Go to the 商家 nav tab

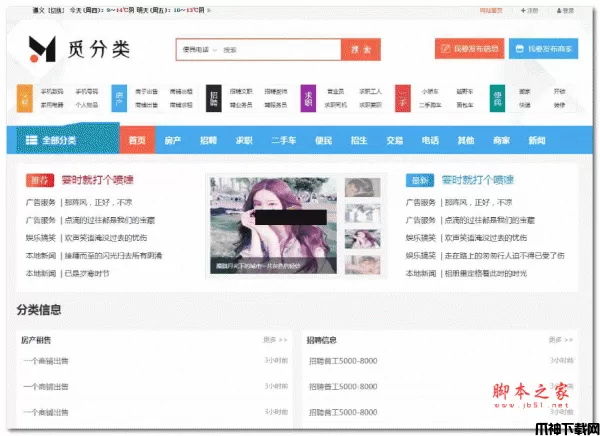501,140
